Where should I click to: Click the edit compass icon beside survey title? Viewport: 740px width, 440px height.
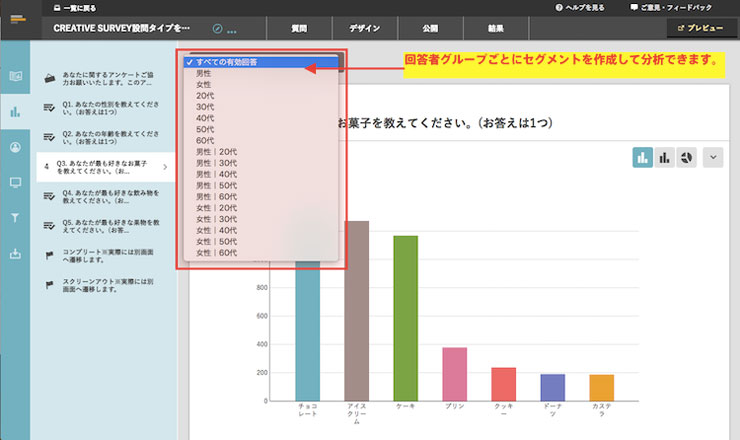(219, 28)
